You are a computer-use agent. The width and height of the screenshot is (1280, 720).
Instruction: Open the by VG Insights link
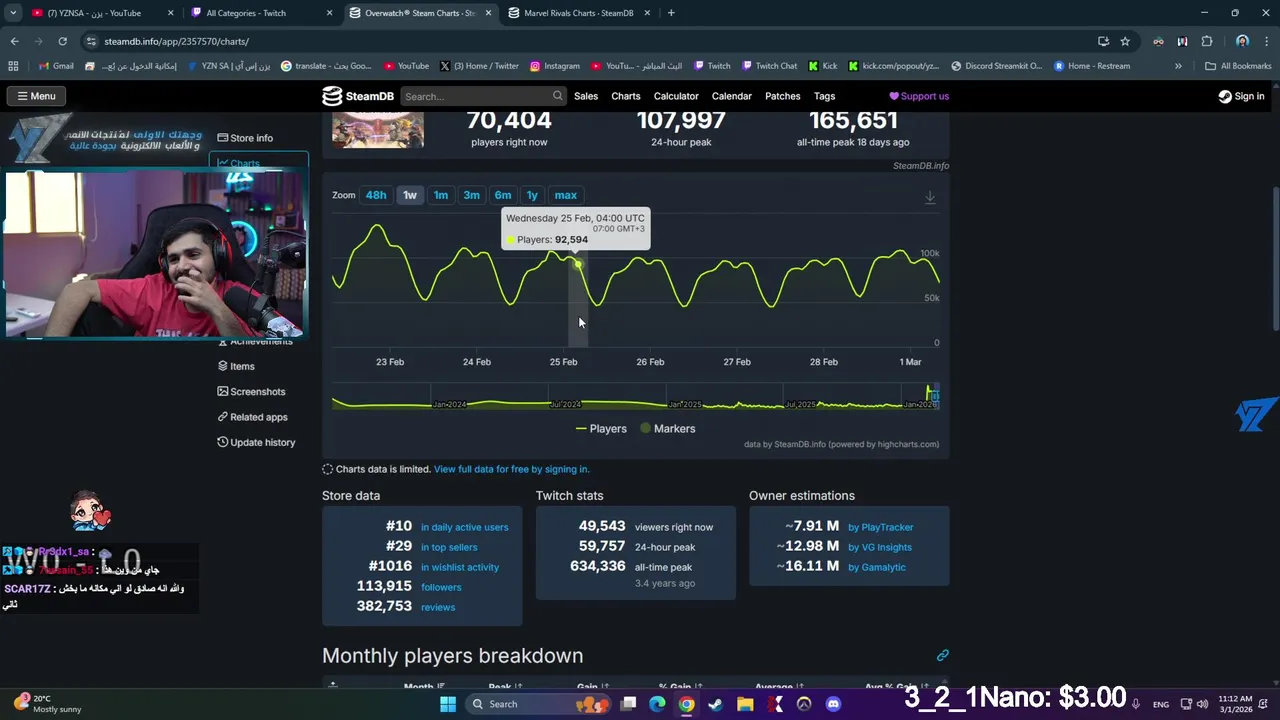pyautogui.click(x=880, y=547)
